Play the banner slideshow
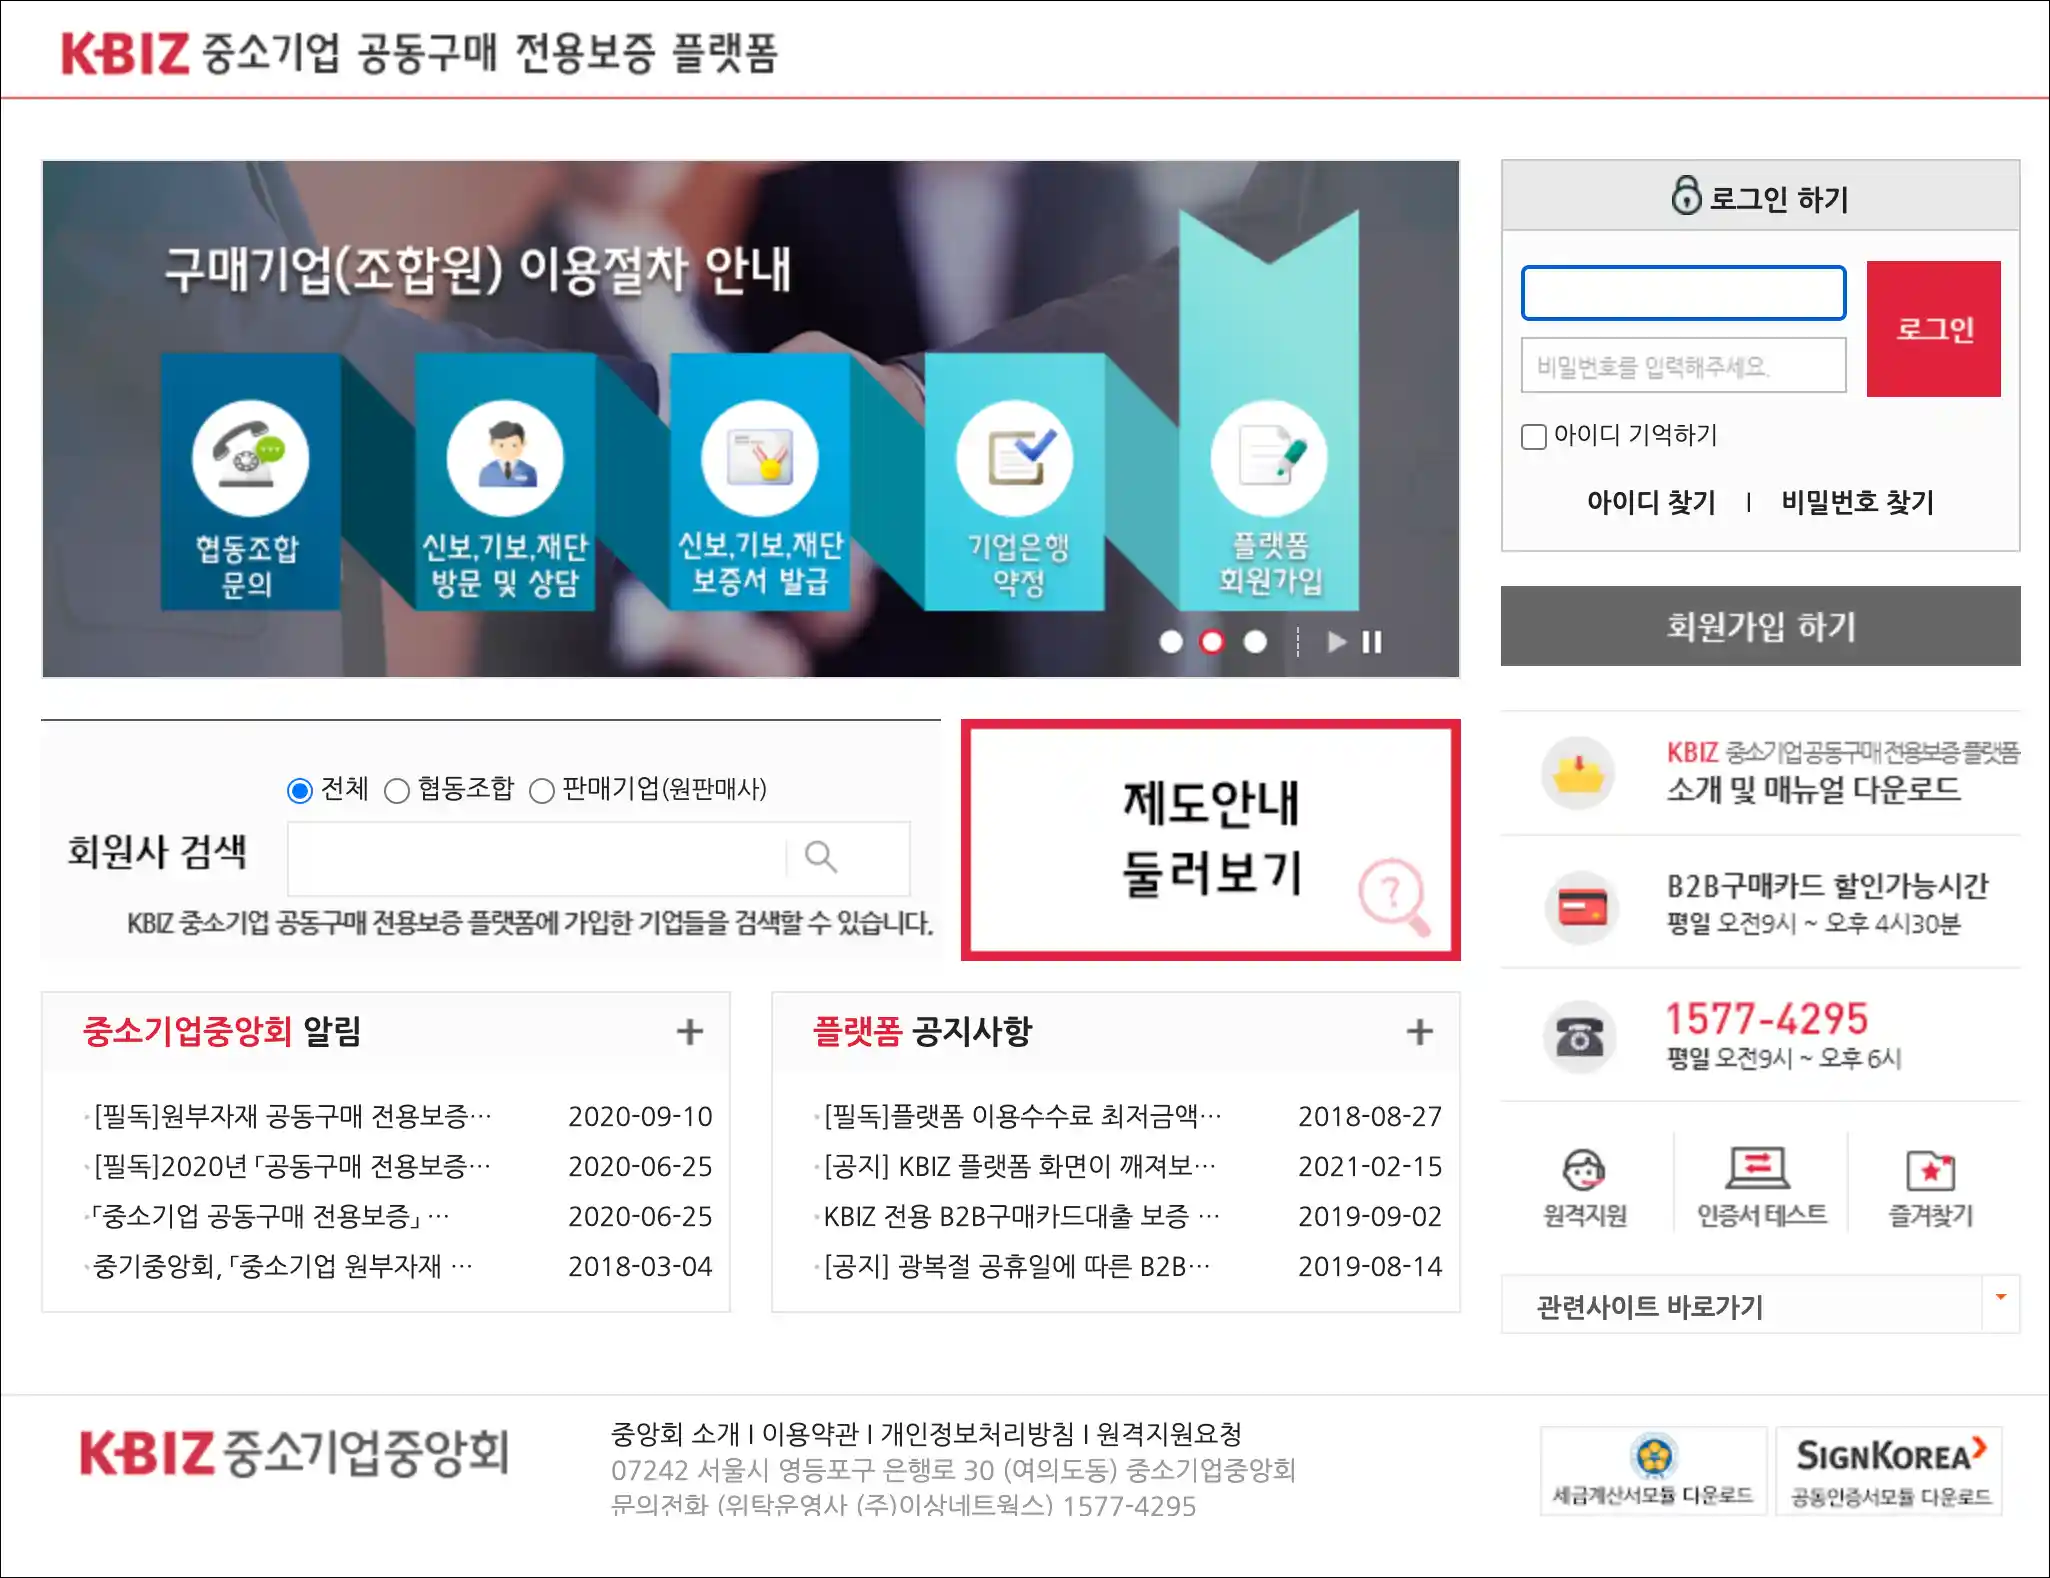Image resolution: width=2050 pixels, height=1578 pixels. (1337, 642)
